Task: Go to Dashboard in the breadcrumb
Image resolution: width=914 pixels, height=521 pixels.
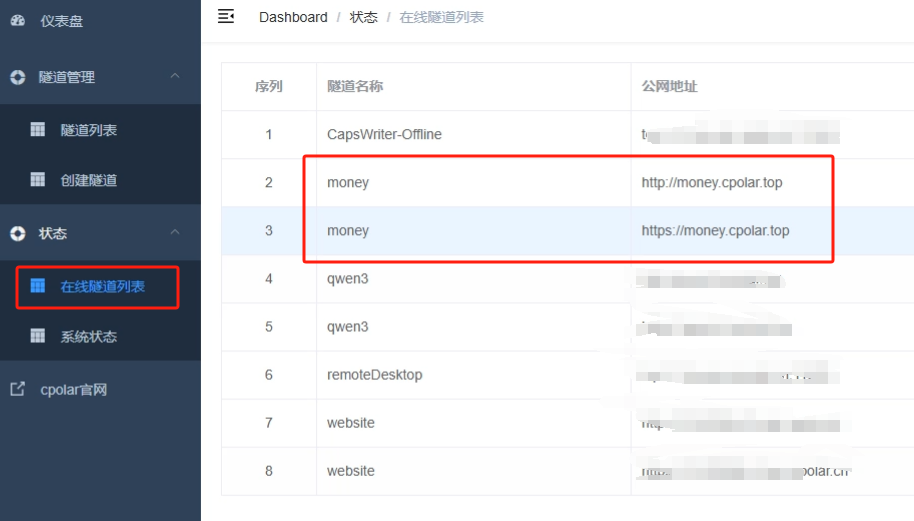Action: [x=293, y=17]
